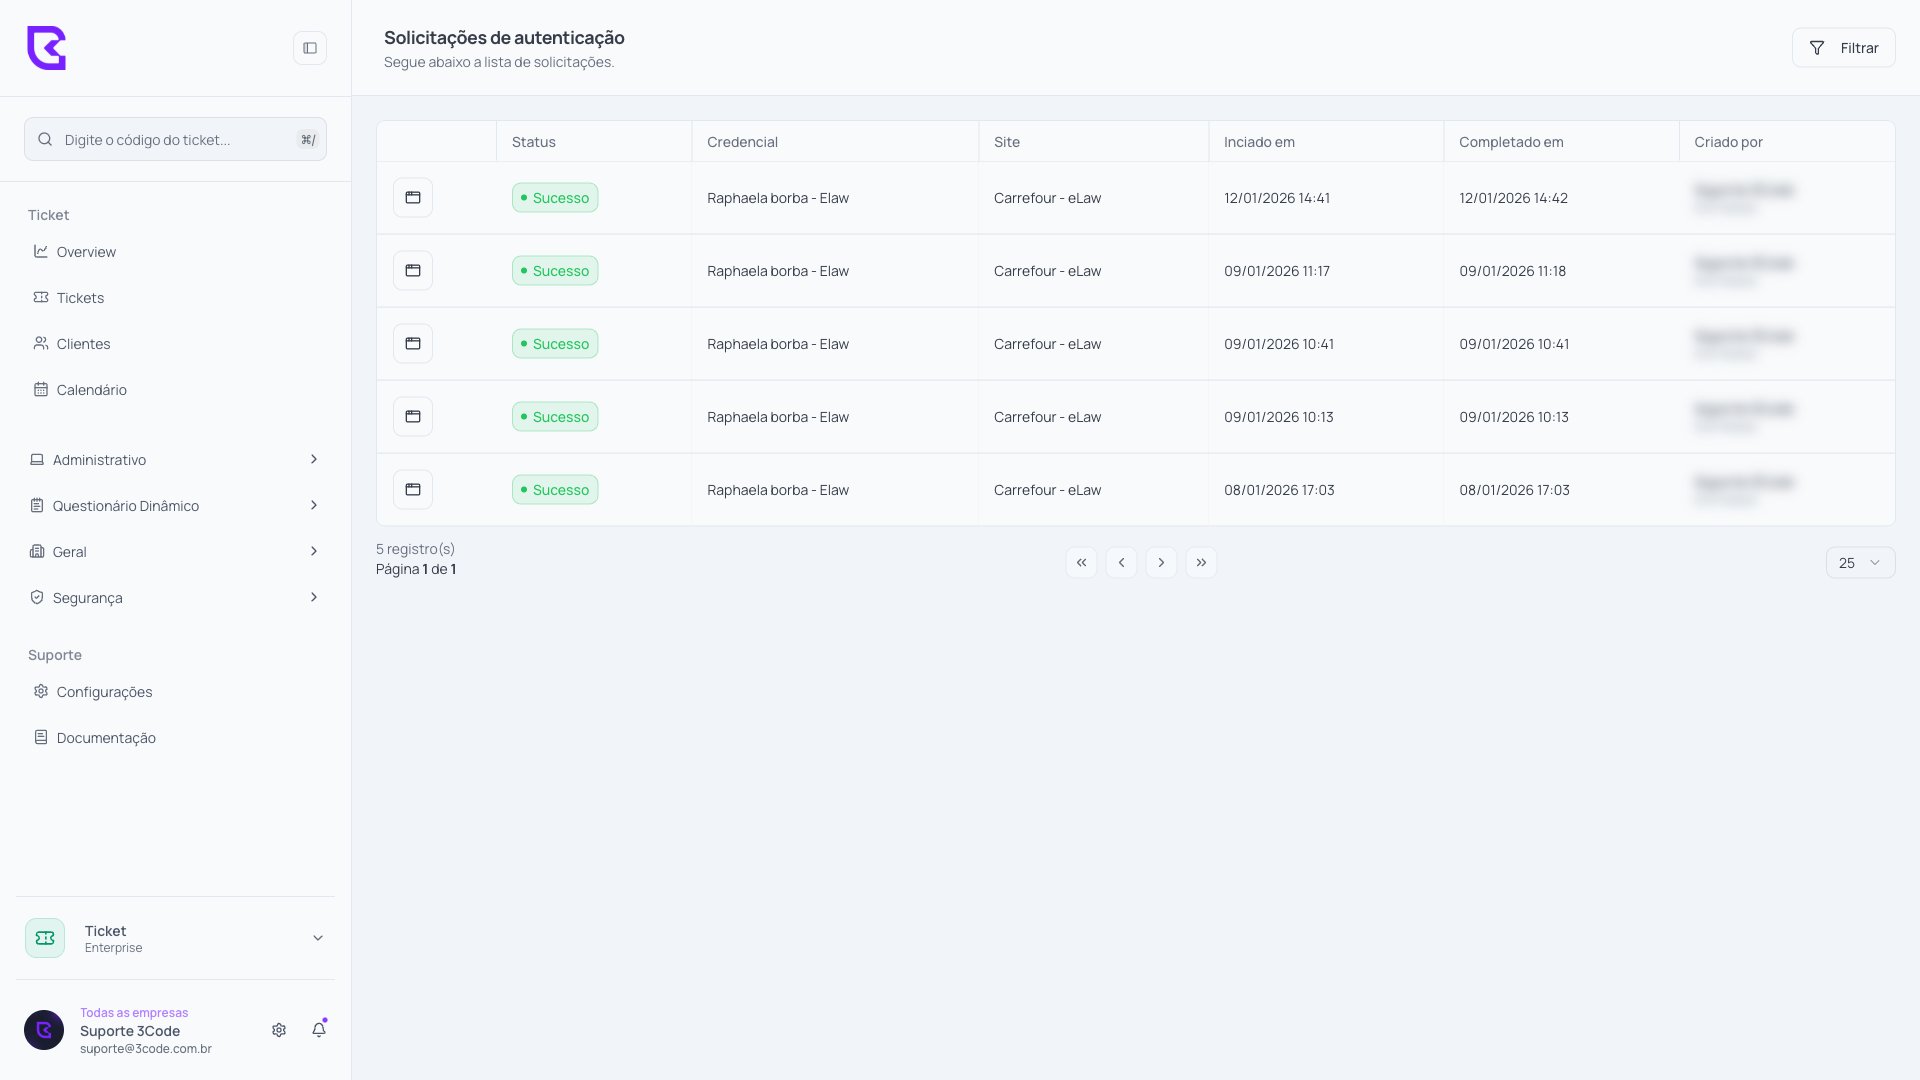Click completion time 09/01/2026 11:18
Image resolution: width=1920 pixels, height=1080 pixels.
tap(1512, 271)
